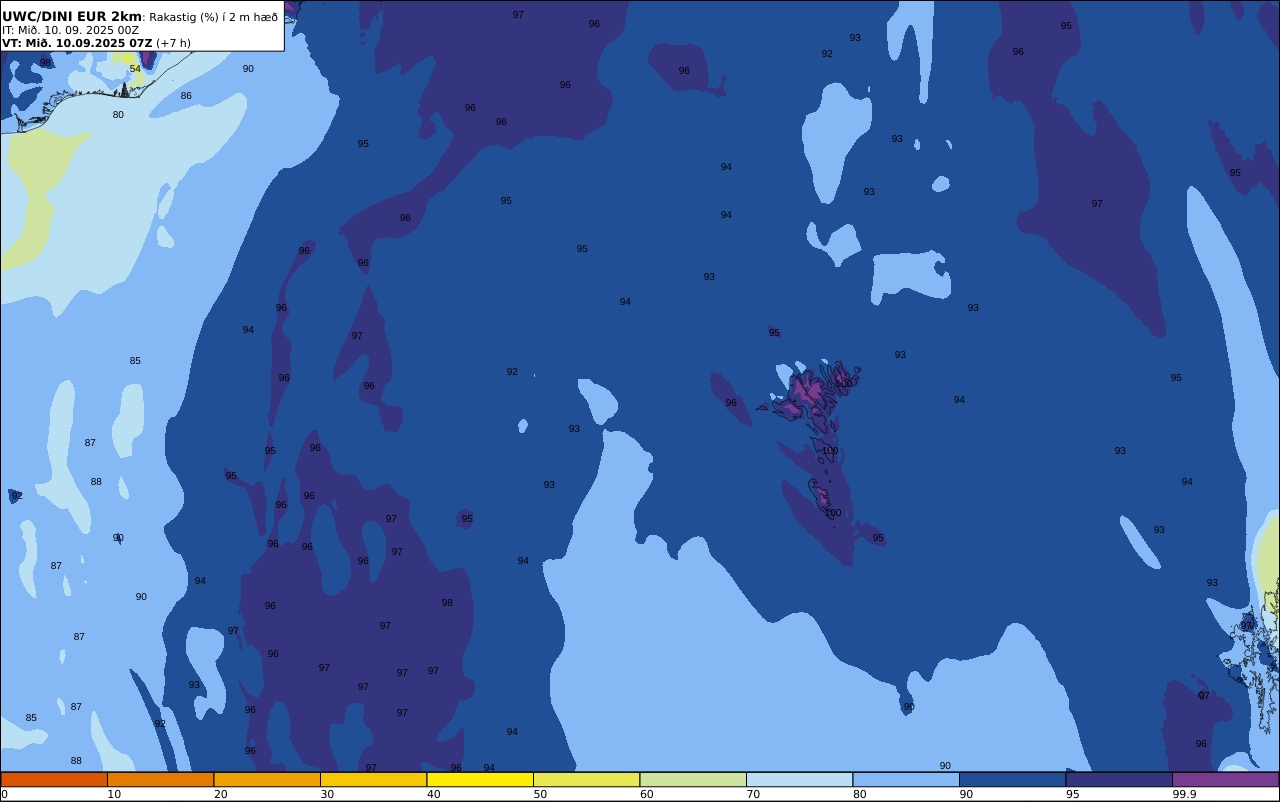
Task: Select the amber 20–30 legend swatch
Action: coord(267,779)
